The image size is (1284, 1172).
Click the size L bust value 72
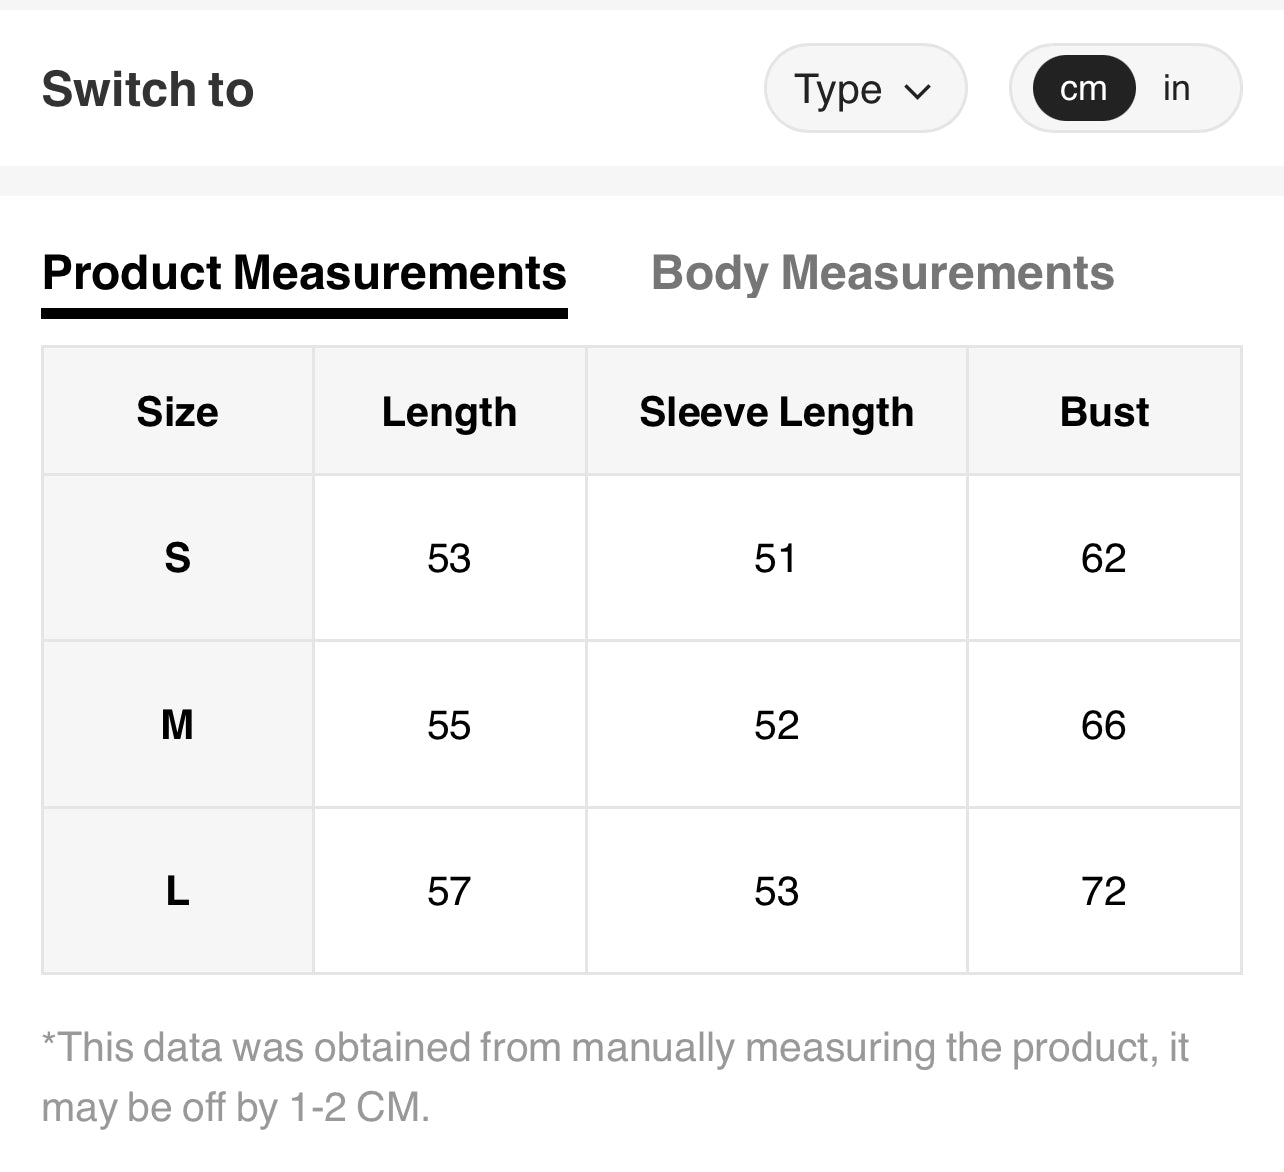[x=1103, y=891]
